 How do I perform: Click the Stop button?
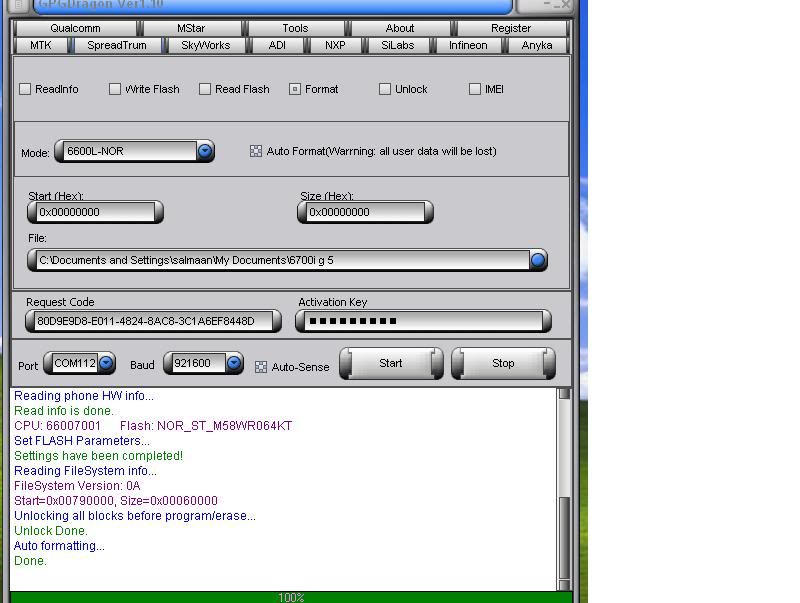click(503, 363)
